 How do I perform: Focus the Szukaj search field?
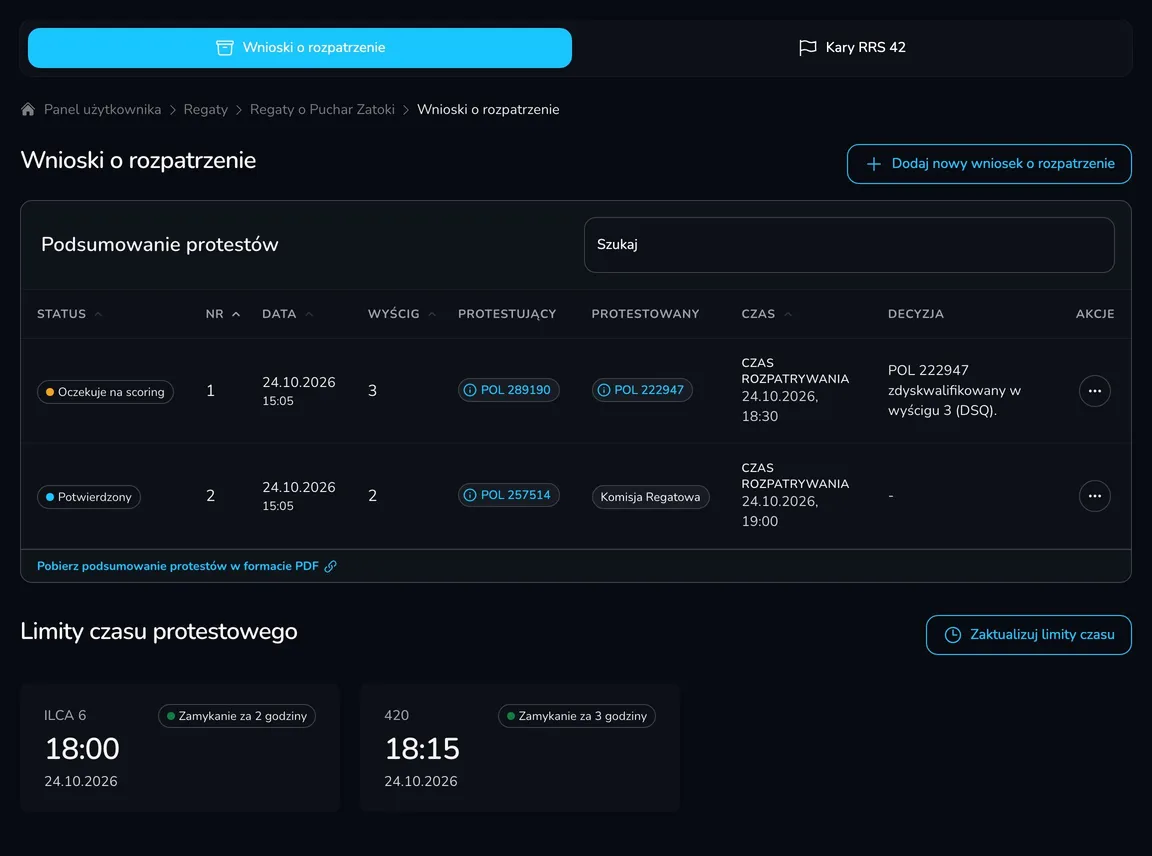click(849, 245)
